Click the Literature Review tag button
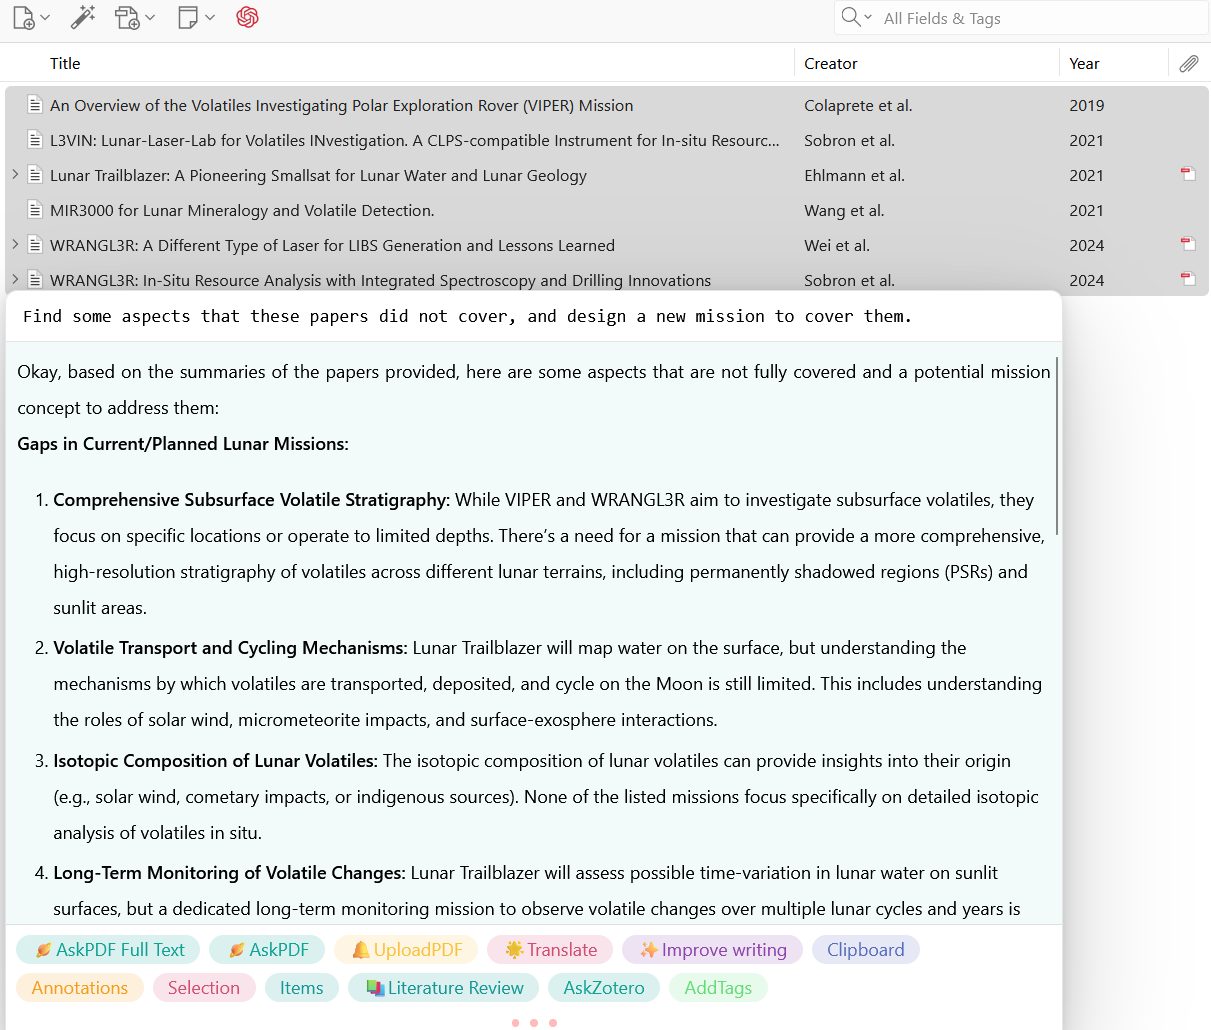1211x1030 pixels. click(444, 988)
